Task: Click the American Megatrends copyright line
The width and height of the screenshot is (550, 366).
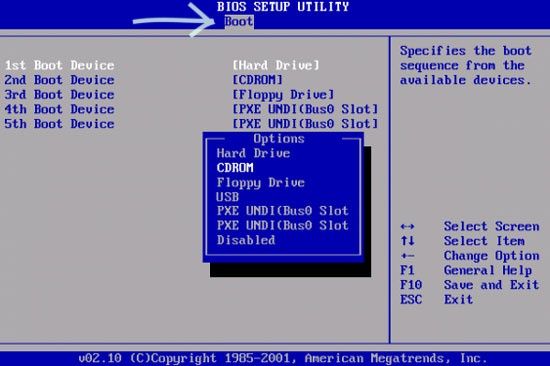Action: pos(283,358)
